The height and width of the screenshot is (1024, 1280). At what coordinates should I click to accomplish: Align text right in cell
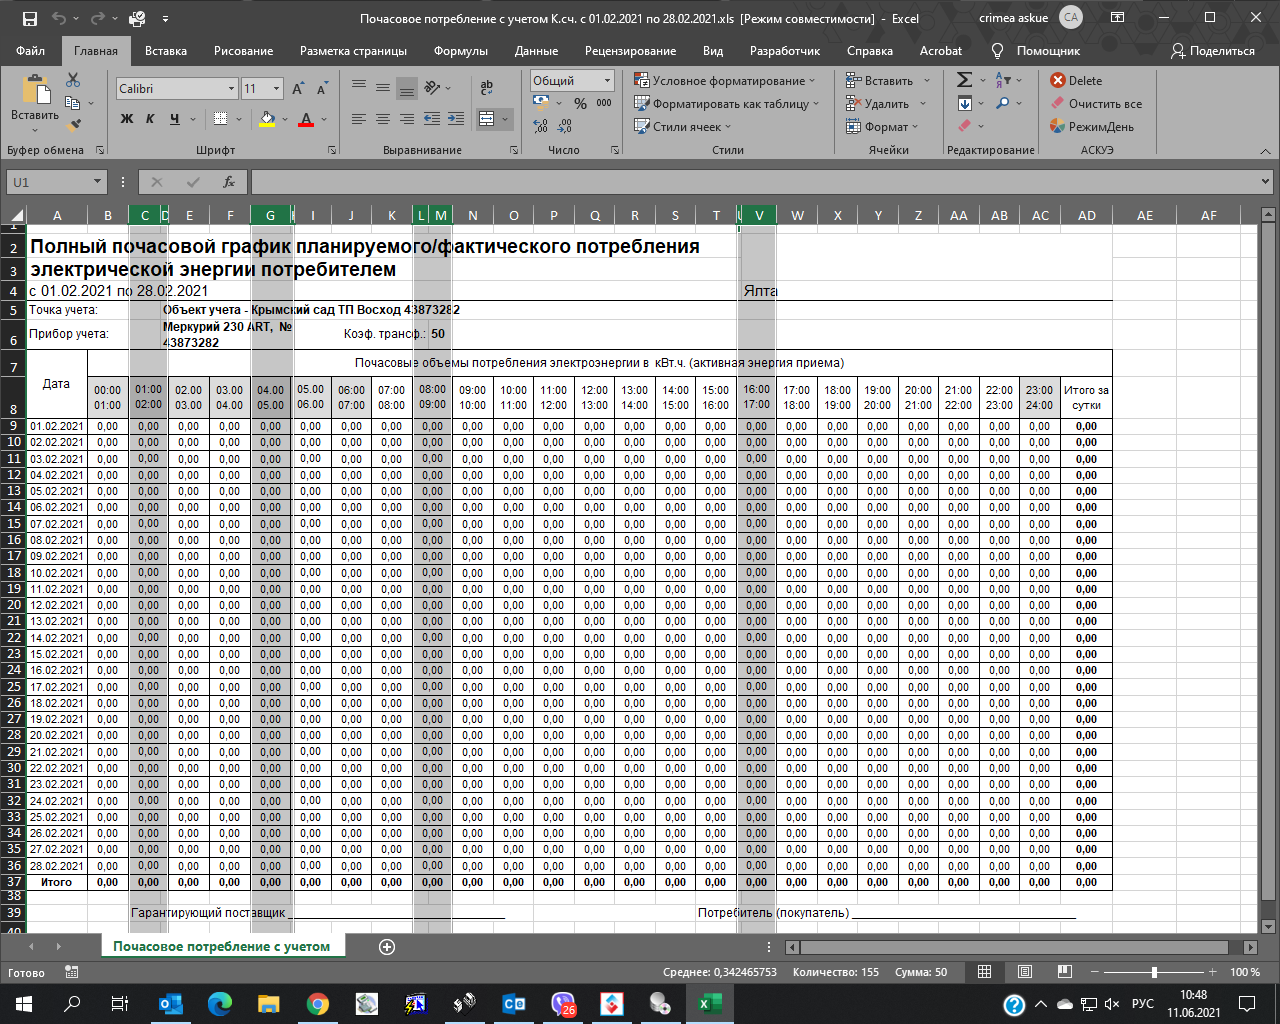click(407, 119)
